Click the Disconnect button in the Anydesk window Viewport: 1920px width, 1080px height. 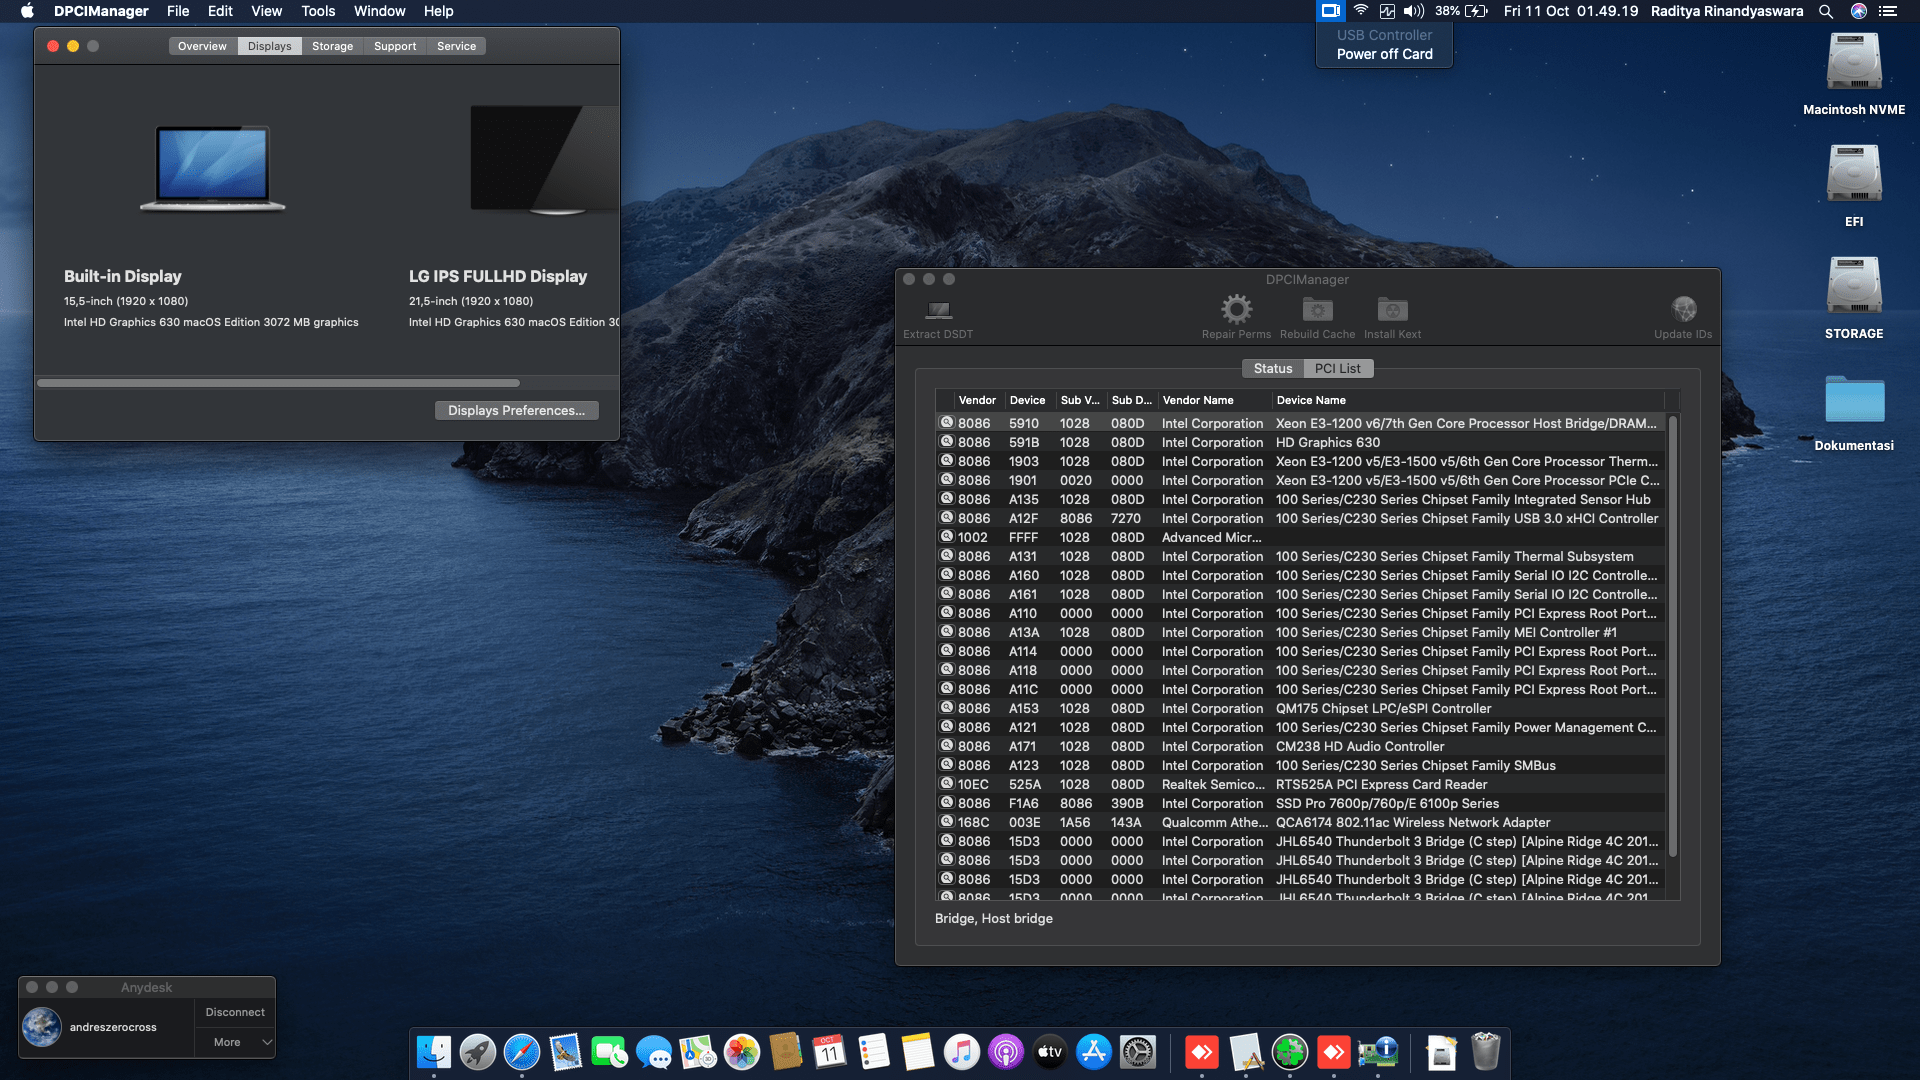point(235,1012)
